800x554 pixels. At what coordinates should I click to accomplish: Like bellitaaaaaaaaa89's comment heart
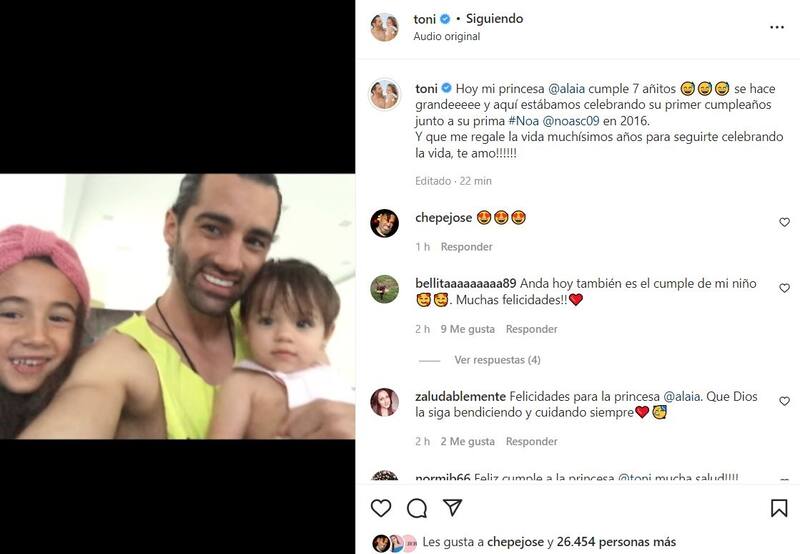(x=784, y=288)
